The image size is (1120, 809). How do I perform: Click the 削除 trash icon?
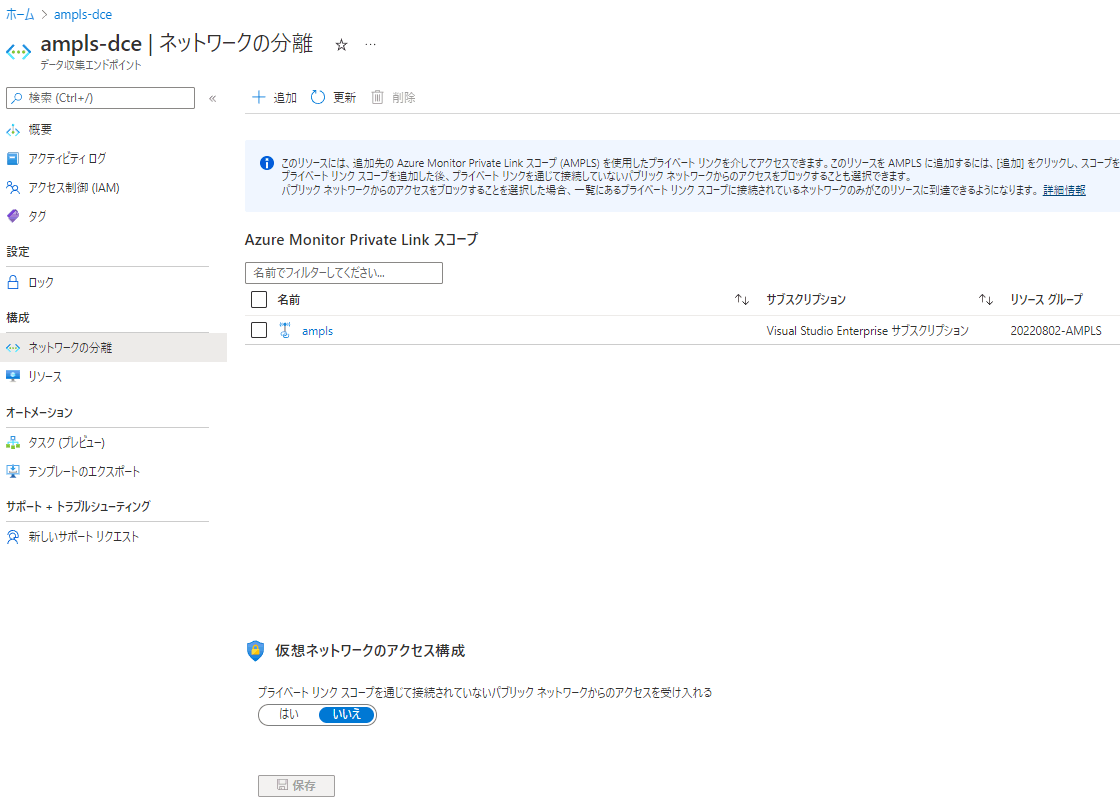[377, 97]
